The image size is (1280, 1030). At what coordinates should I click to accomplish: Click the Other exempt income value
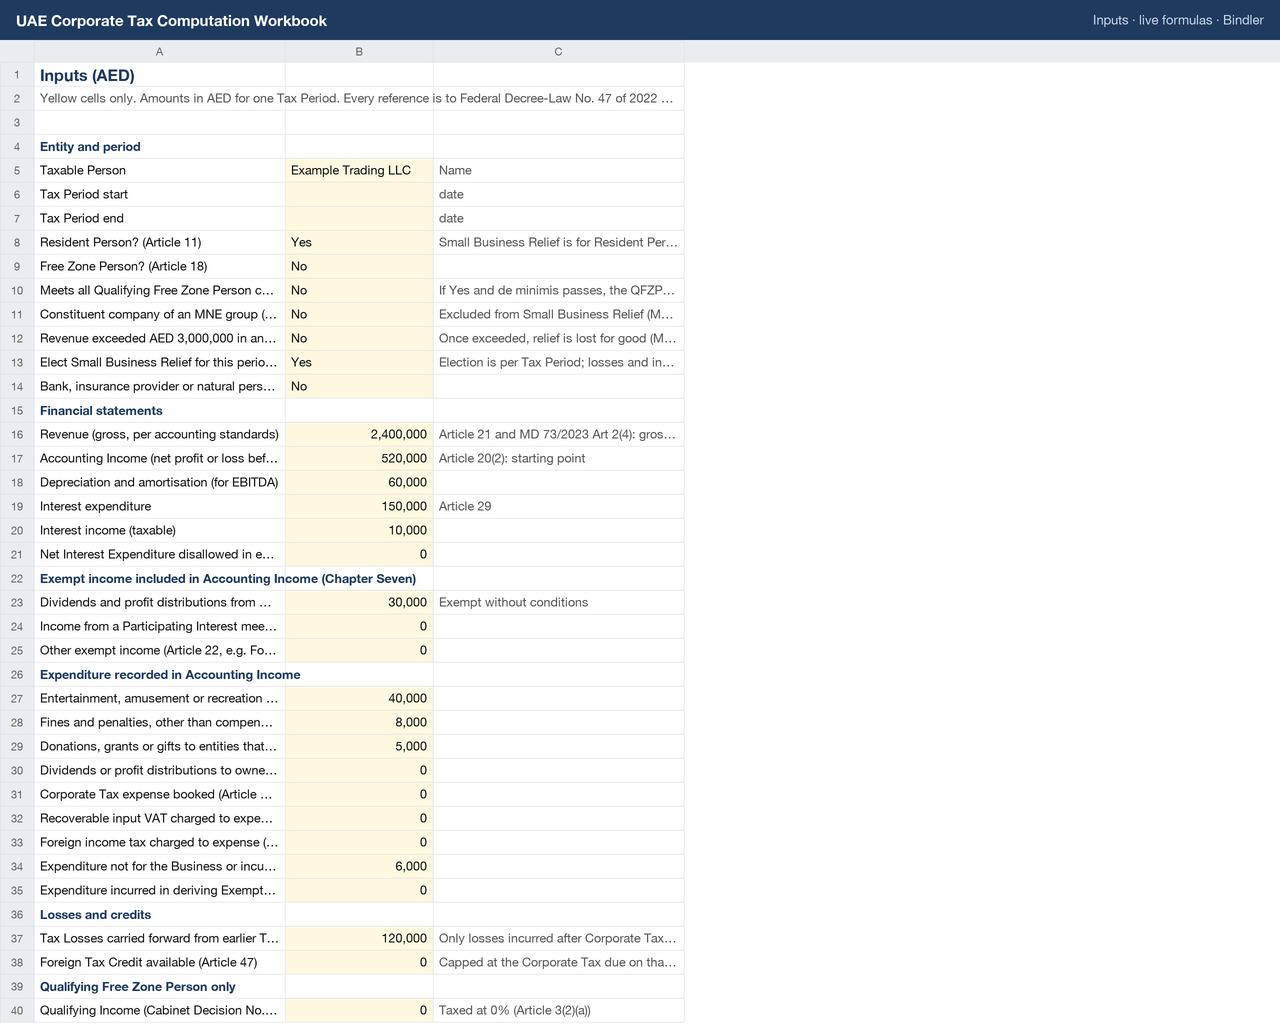tap(359, 650)
